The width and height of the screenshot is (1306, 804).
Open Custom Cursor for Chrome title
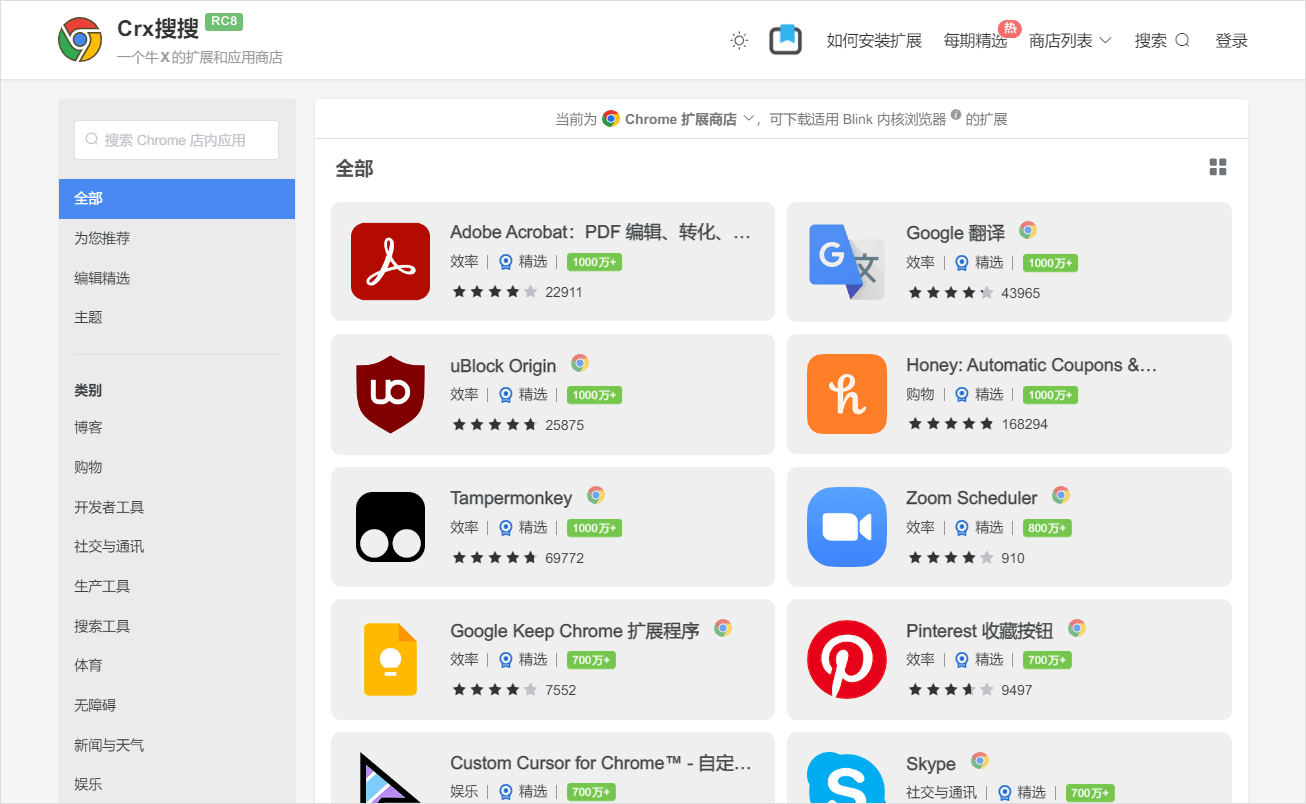click(600, 764)
